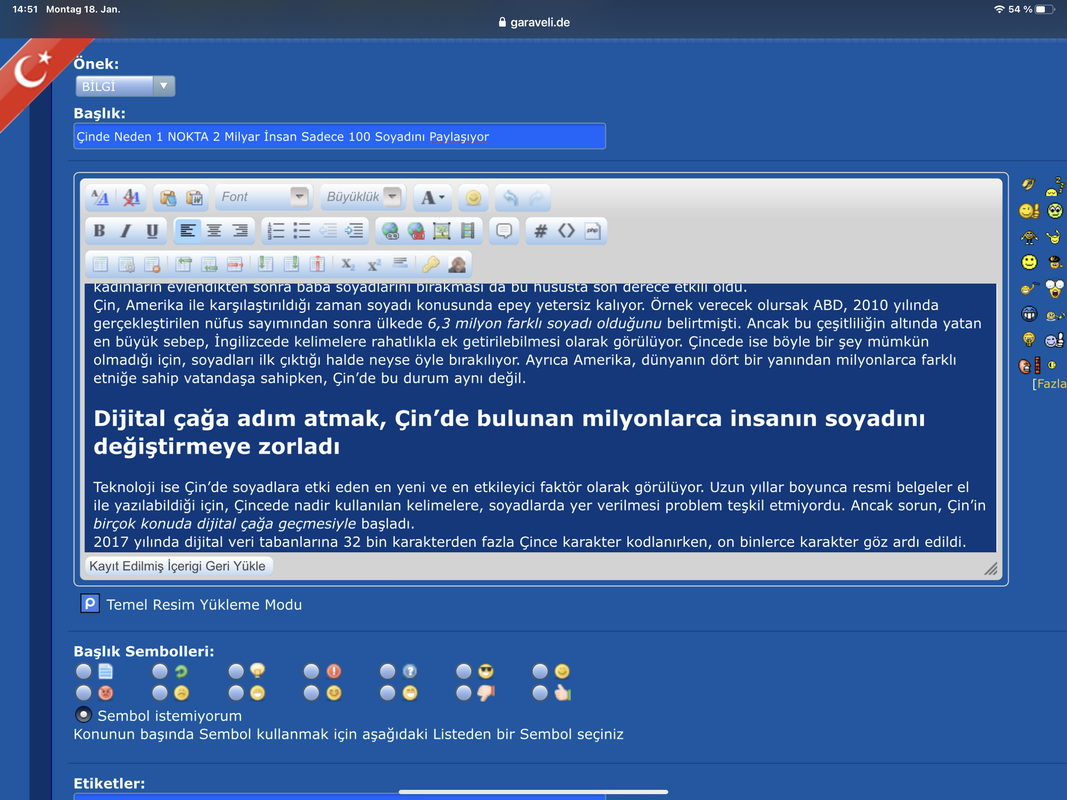Open the Önek prefix dropdown showing BİLGİ
This screenshot has height=800, width=1067.
coord(125,86)
